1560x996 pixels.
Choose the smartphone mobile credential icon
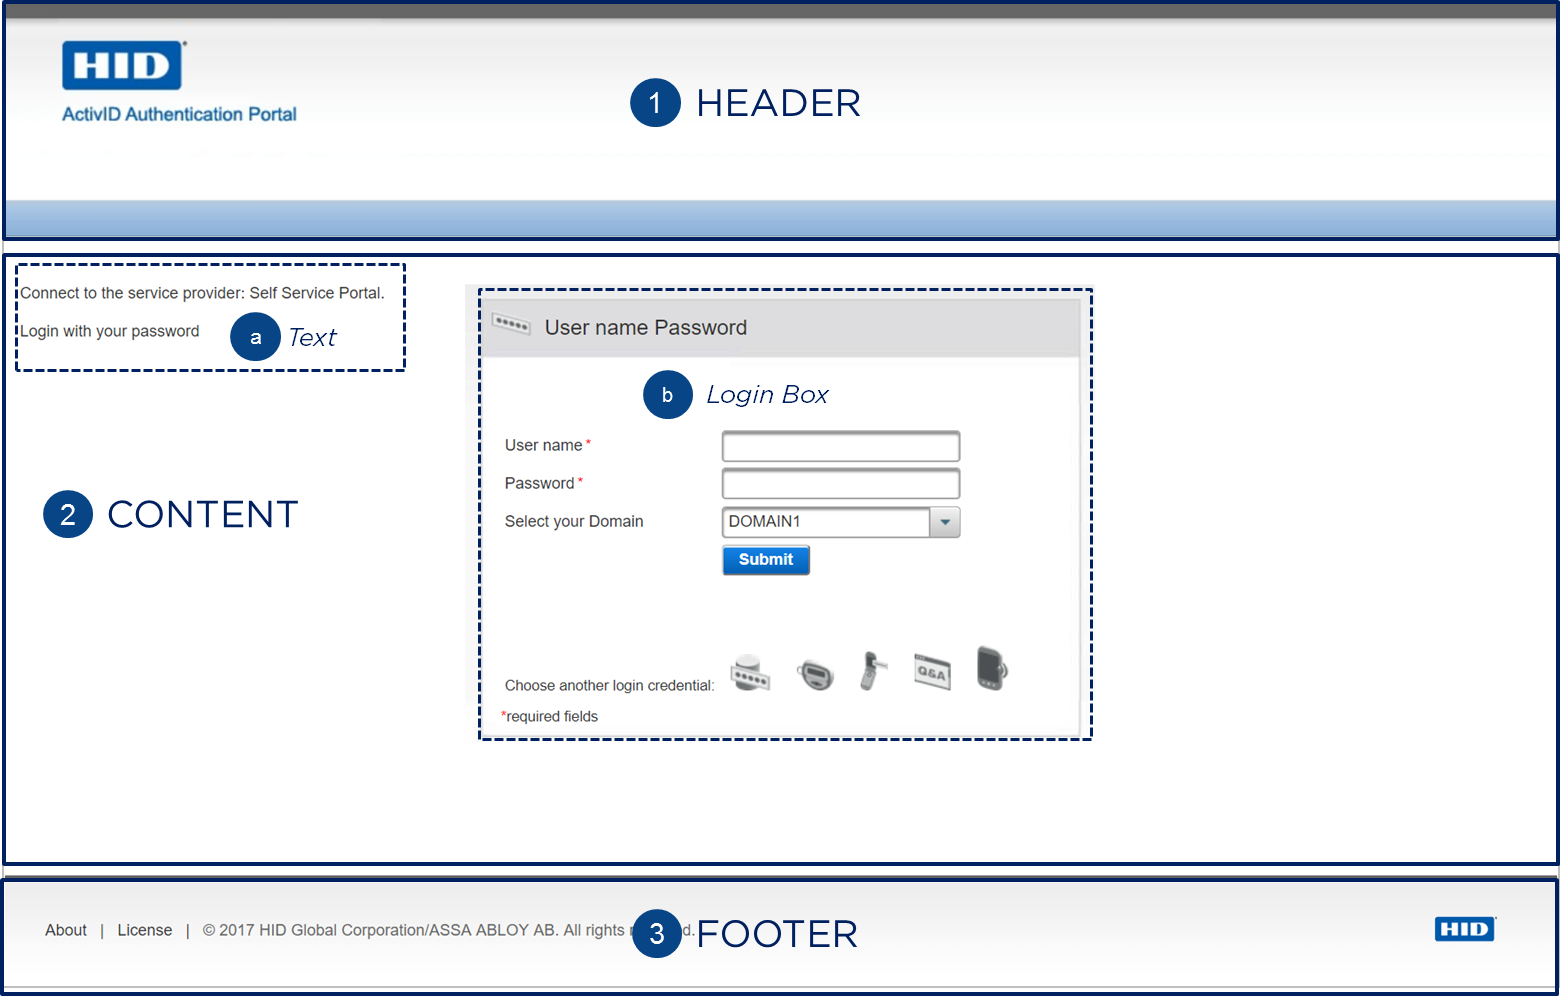(x=991, y=668)
